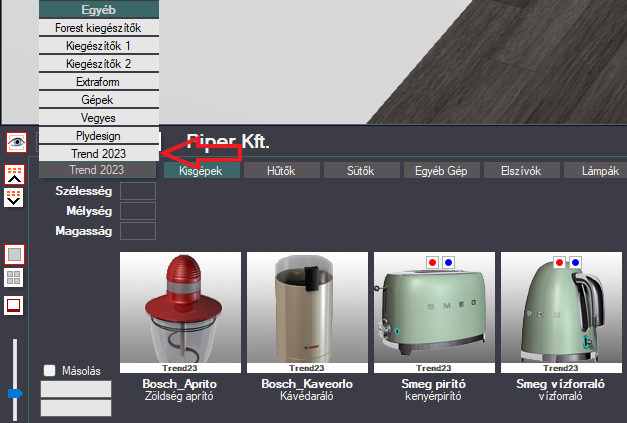
Task: Select Forest kiegészítők from the menu
Action: point(99,28)
